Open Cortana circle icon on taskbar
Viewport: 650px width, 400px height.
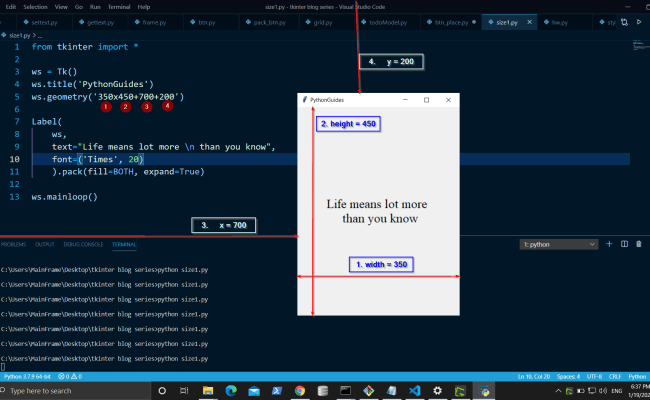coord(162,390)
